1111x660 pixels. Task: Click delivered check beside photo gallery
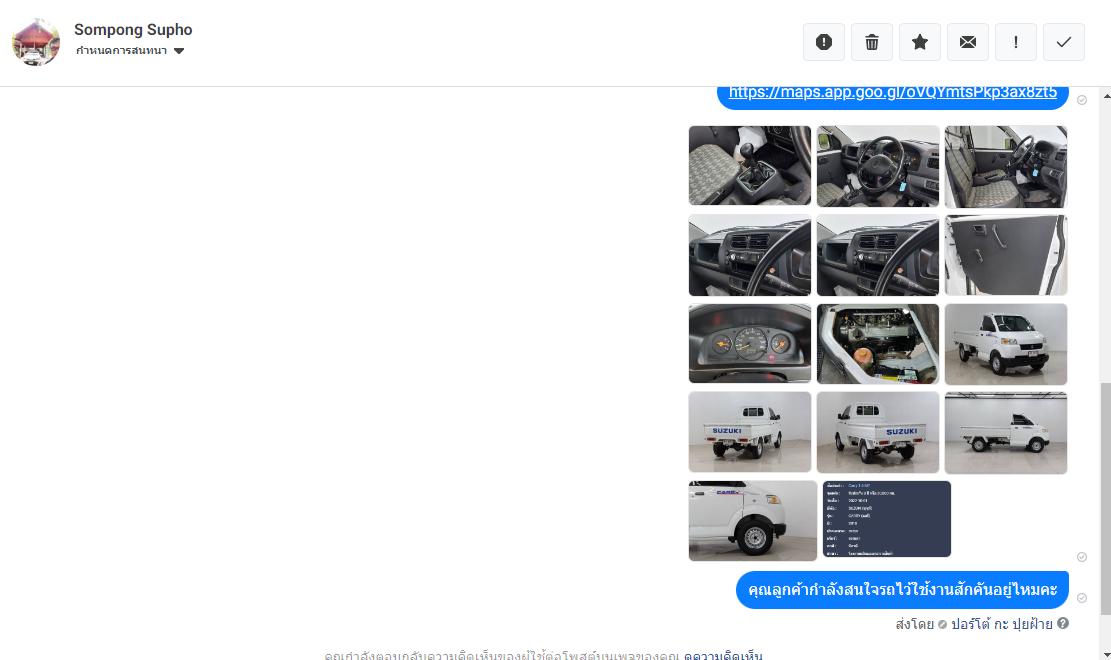click(1082, 557)
